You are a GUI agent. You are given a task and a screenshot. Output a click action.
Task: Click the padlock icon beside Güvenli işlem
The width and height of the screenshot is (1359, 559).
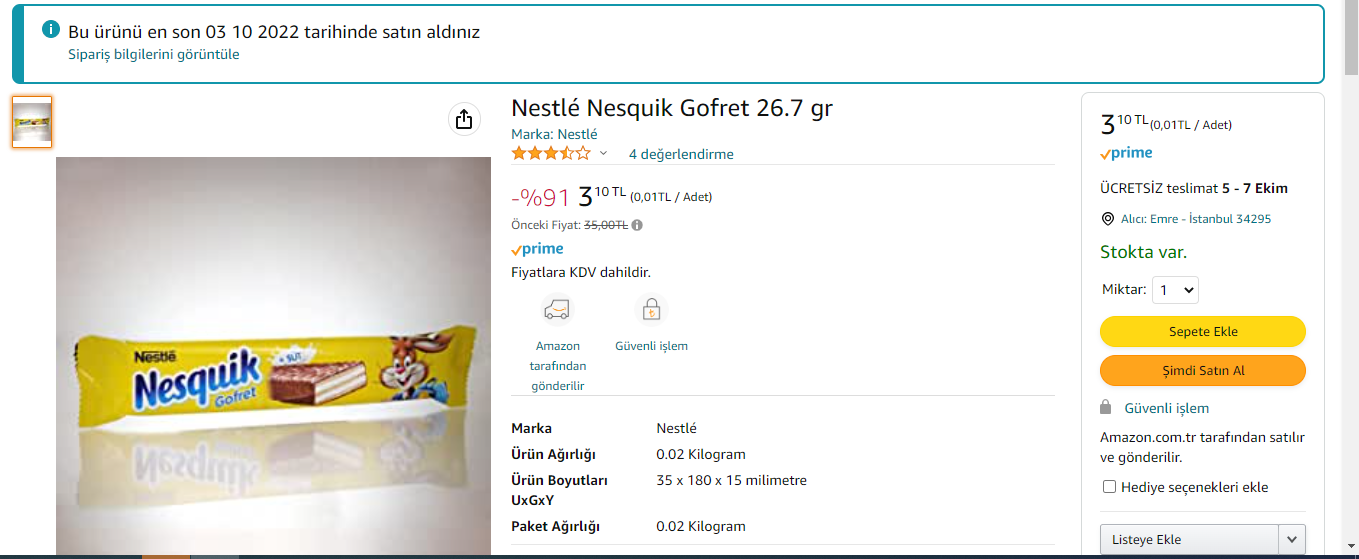(1106, 408)
